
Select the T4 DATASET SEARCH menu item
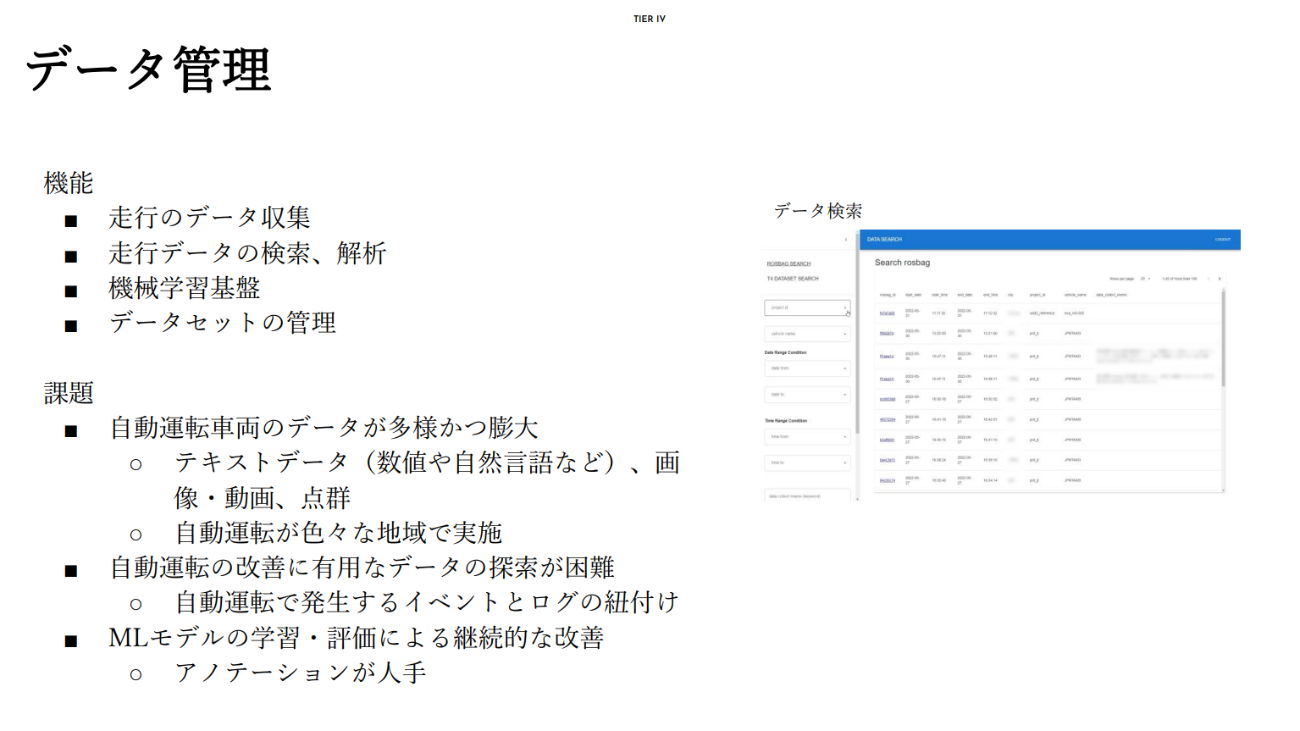click(792, 278)
